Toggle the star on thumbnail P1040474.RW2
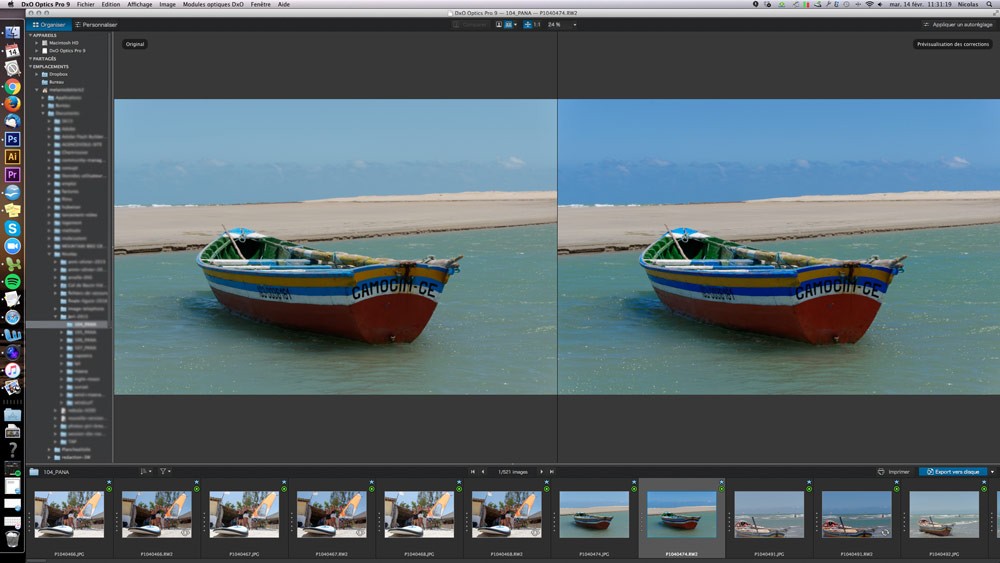 721,482
